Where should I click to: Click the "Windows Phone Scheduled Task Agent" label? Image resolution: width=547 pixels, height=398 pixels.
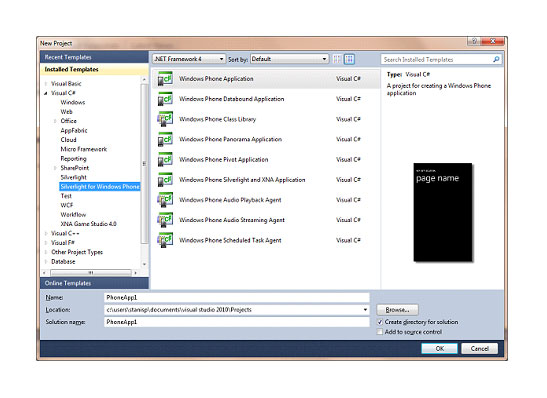pyautogui.click(x=230, y=240)
